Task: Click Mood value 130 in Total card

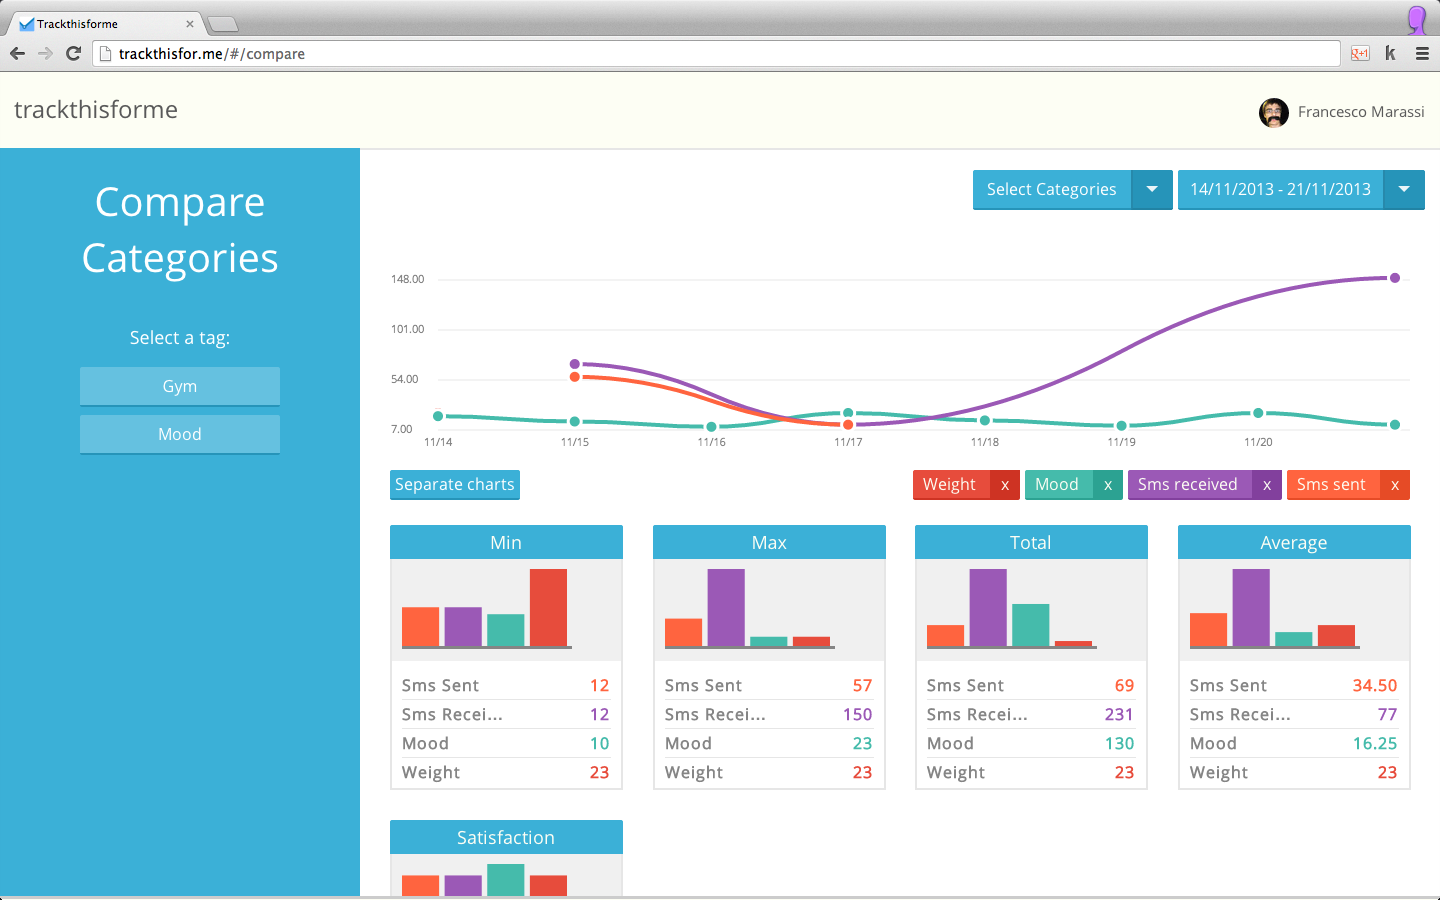Action: click(x=1119, y=743)
